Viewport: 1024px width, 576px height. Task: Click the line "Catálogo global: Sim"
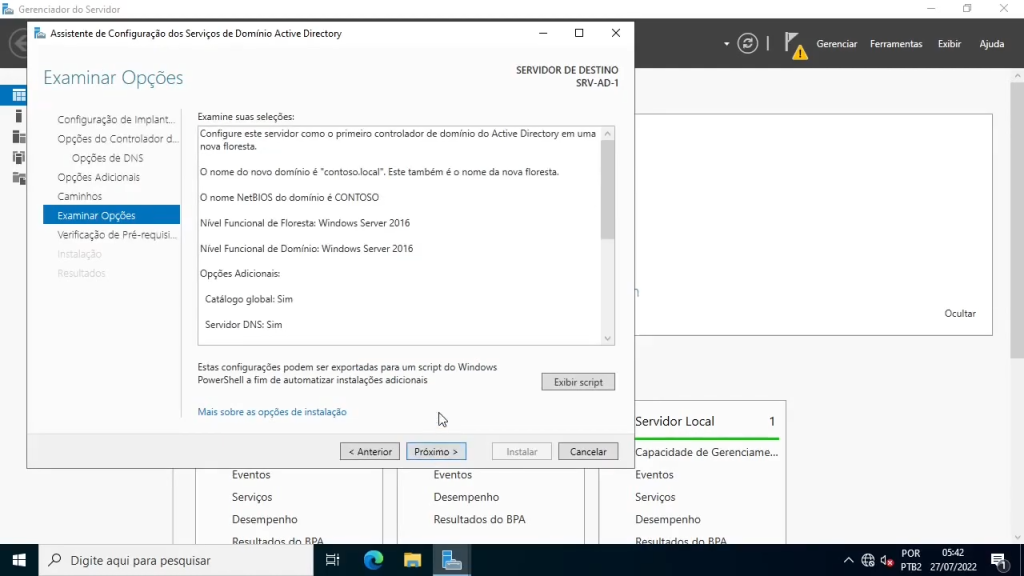coord(249,299)
